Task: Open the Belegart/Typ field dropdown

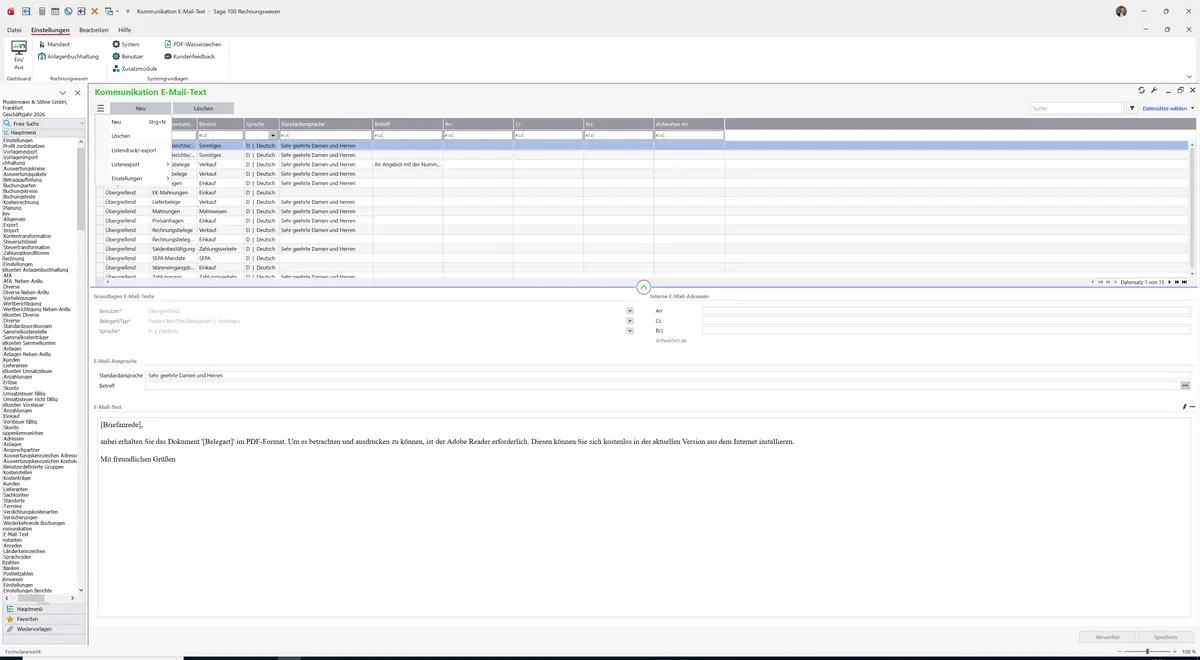Action: [630, 321]
